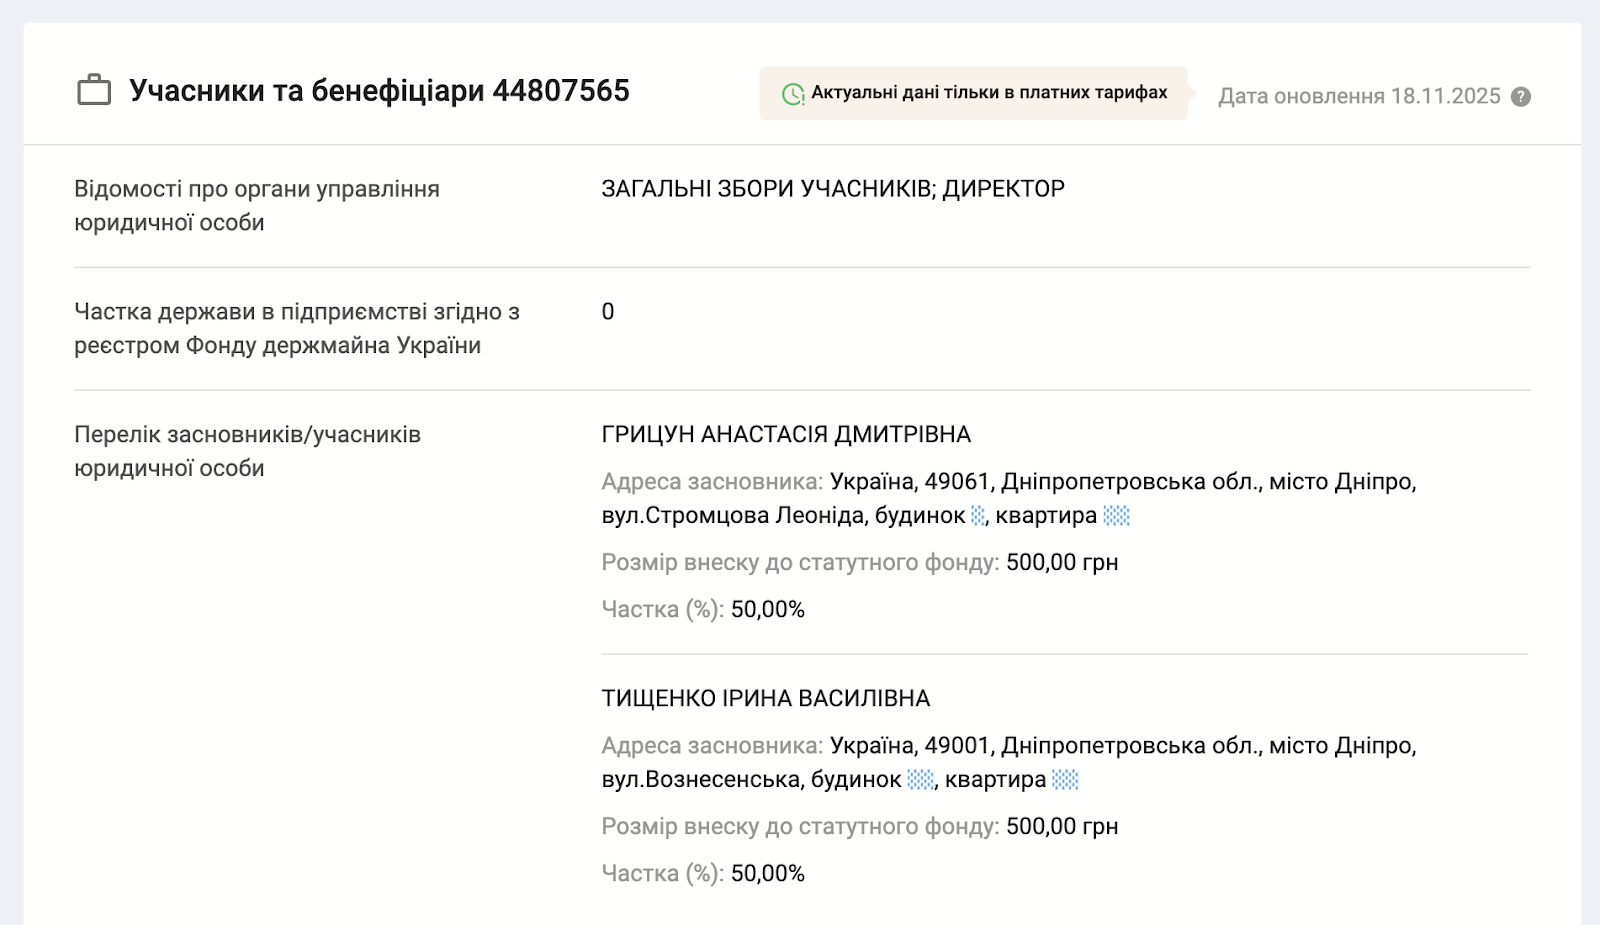Open the 'Актуальні дані тільки в платних тарифах' notice

(x=988, y=93)
